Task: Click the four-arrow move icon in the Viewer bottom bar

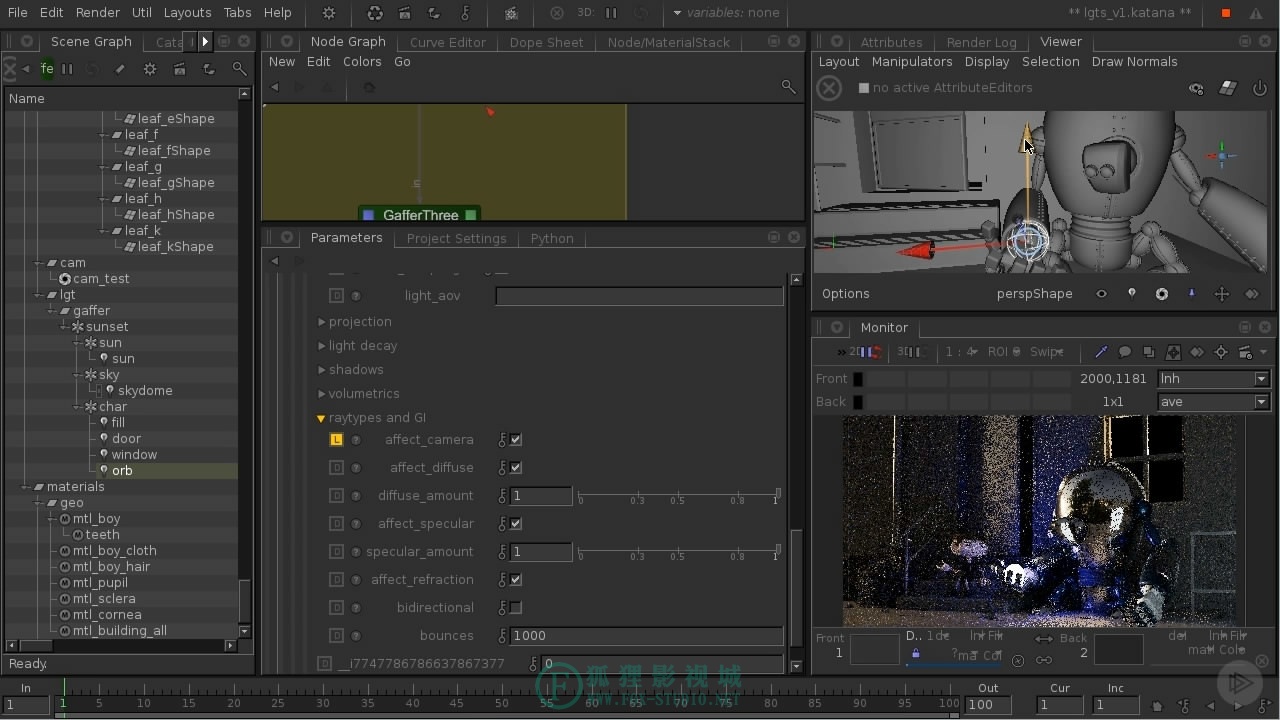Action: (1221, 294)
